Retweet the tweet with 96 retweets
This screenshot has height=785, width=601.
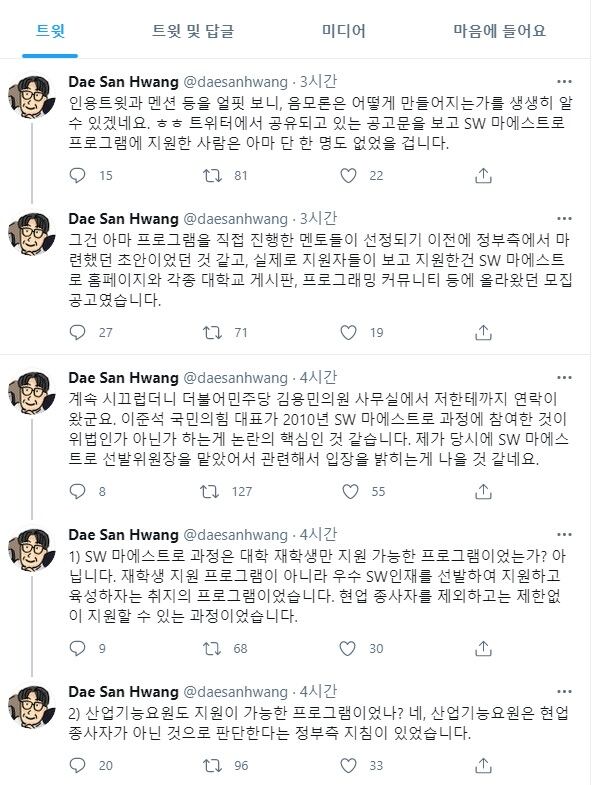pos(211,767)
